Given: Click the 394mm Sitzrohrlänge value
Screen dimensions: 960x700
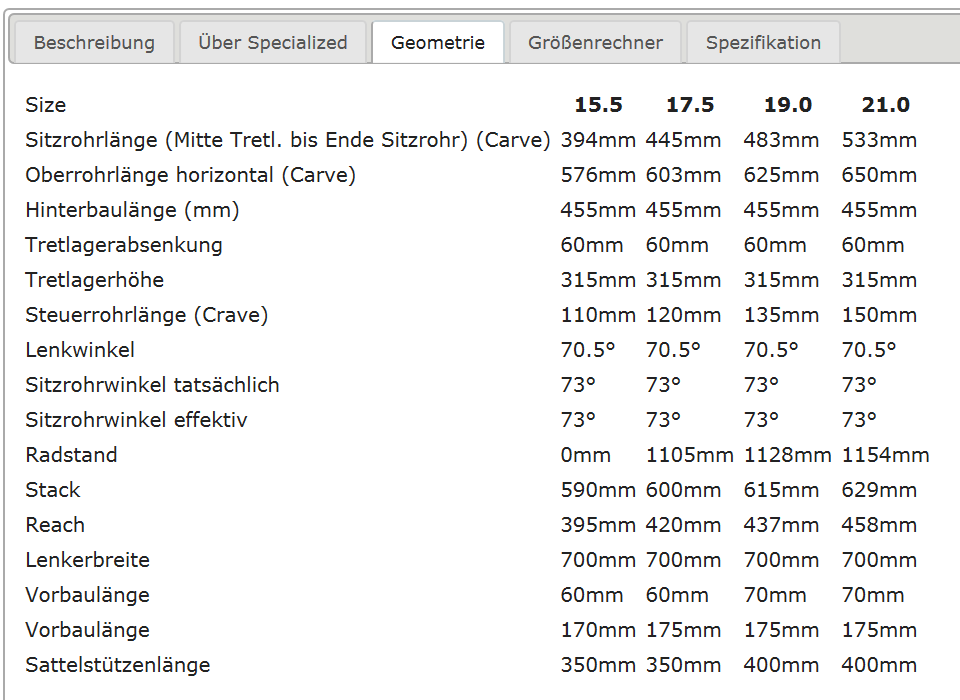Looking at the screenshot, I should click(598, 140).
